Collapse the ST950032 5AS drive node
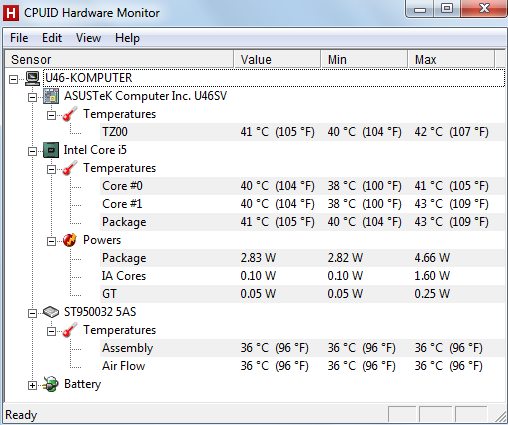This screenshot has height=425, width=508. coord(32,313)
